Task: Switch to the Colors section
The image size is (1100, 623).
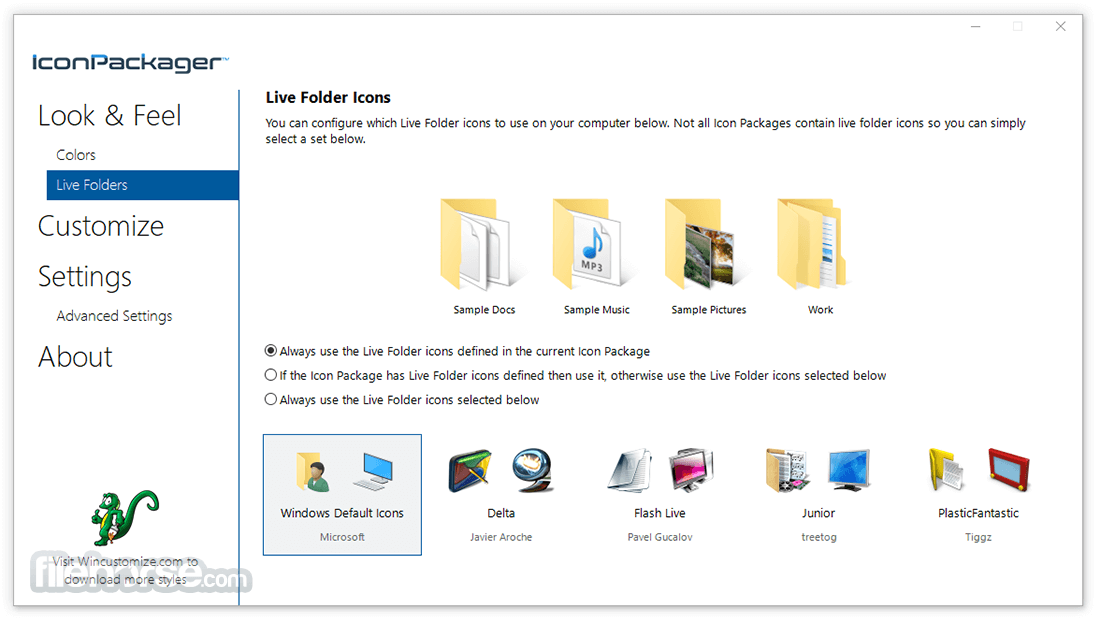Action: point(75,154)
